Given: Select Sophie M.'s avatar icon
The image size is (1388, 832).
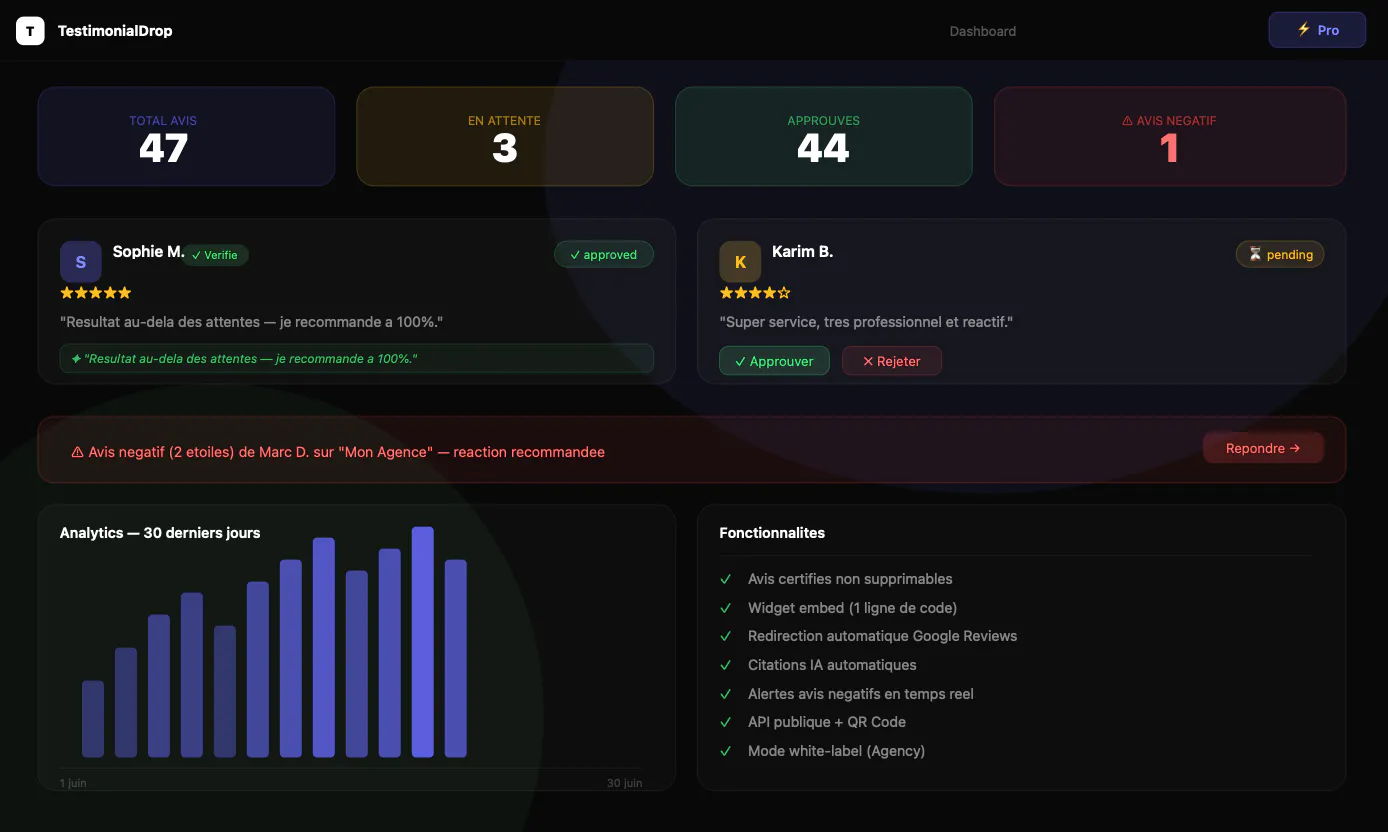Looking at the screenshot, I should click(81, 262).
